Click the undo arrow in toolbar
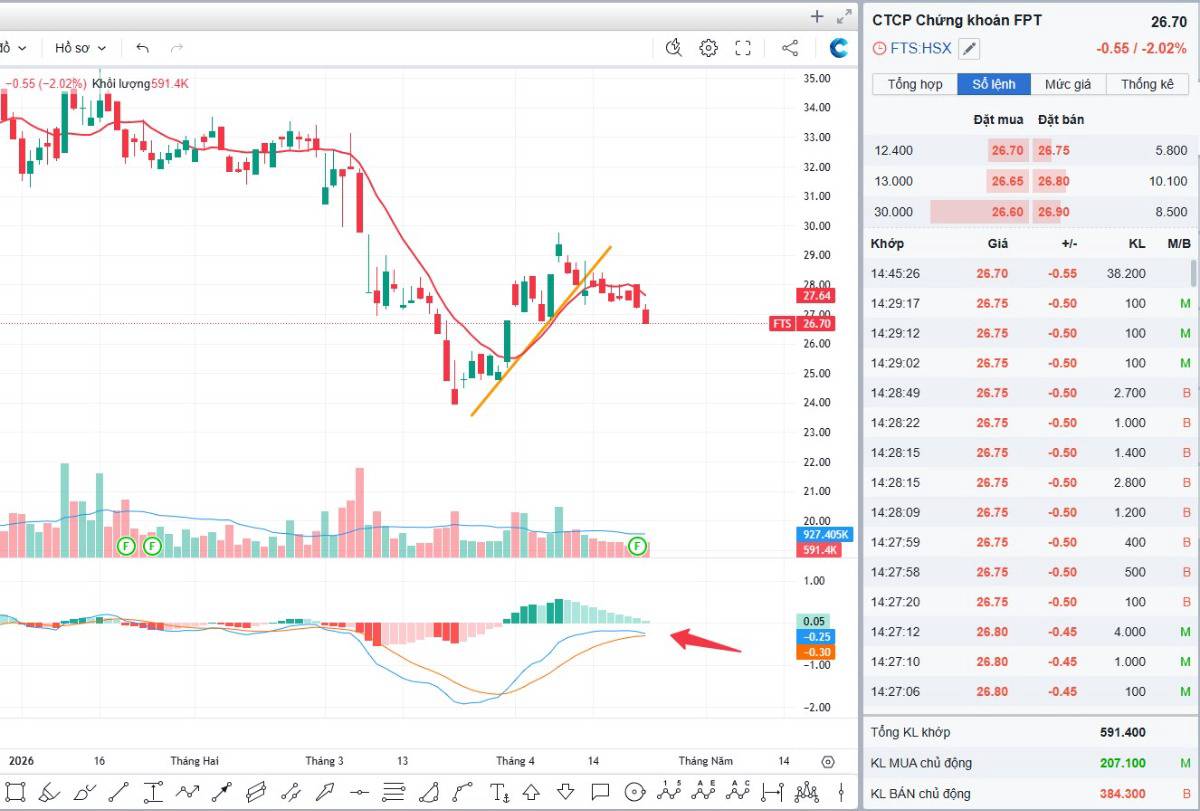Image resolution: width=1200 pixels, height=811 pixels. (142, 48)
